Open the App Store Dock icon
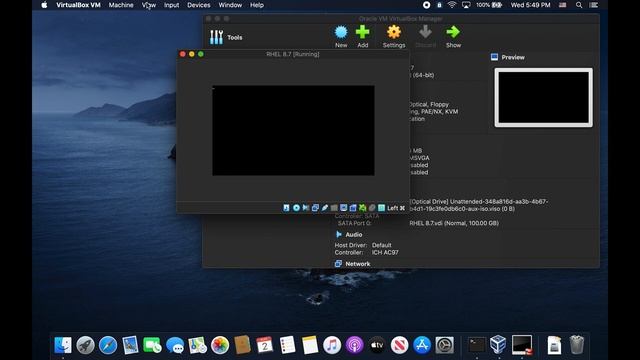This screenshot has height=360, width=640. pyautogui.click(x=422, y=345)
